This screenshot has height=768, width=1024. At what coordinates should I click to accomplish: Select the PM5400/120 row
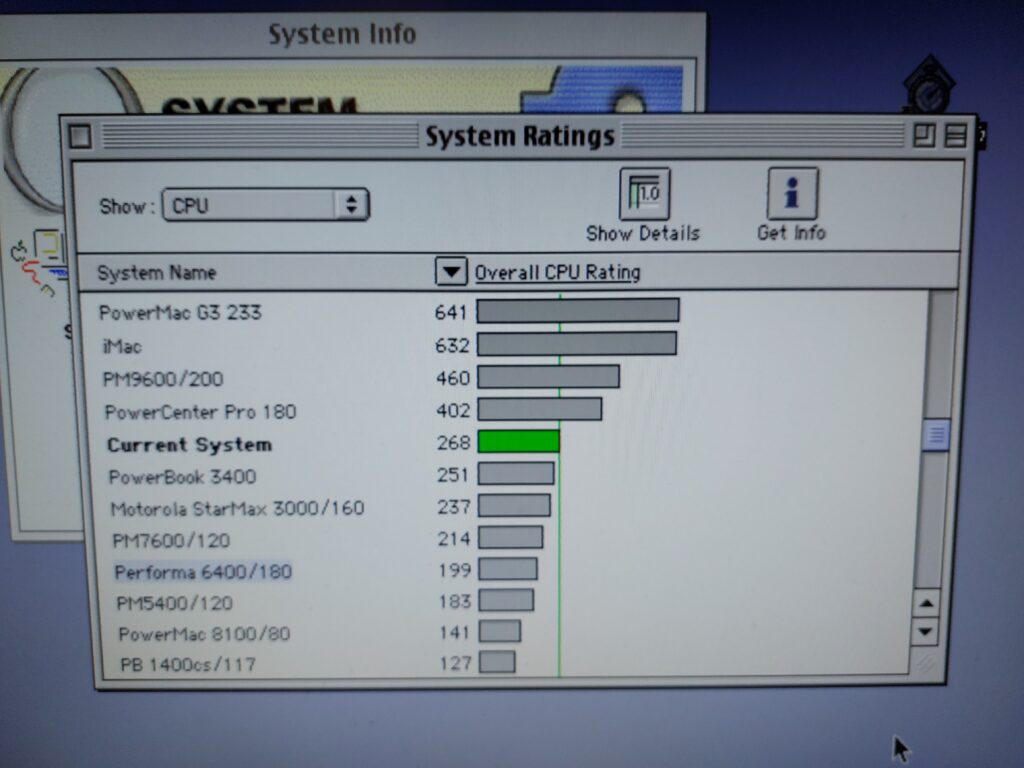point(503,602)
